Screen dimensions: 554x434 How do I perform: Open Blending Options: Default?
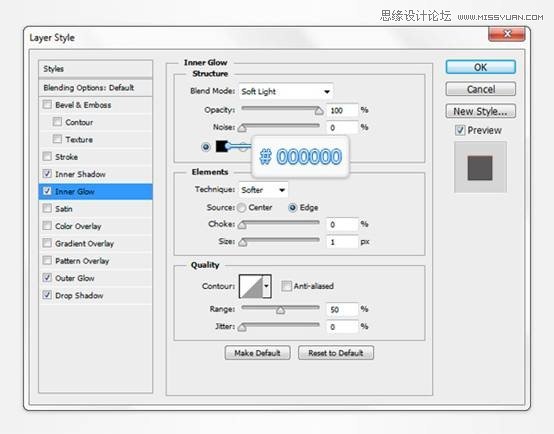[95, 88]
